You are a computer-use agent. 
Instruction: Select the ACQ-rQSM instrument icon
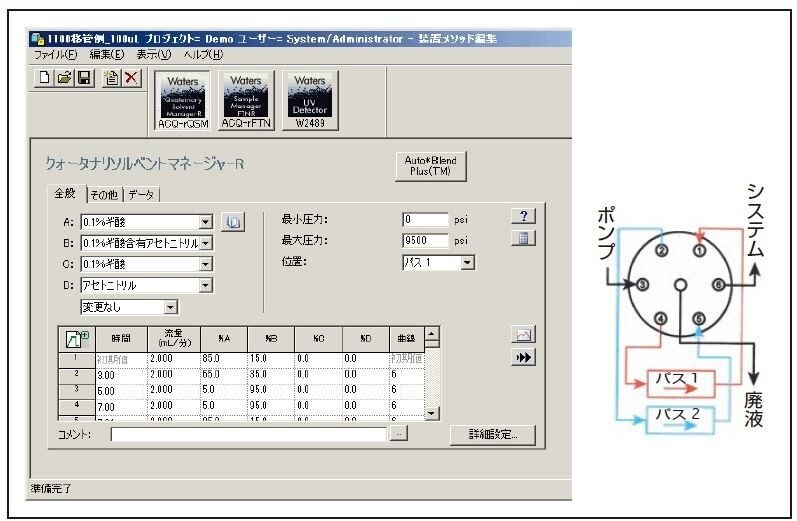pos(183,101)
